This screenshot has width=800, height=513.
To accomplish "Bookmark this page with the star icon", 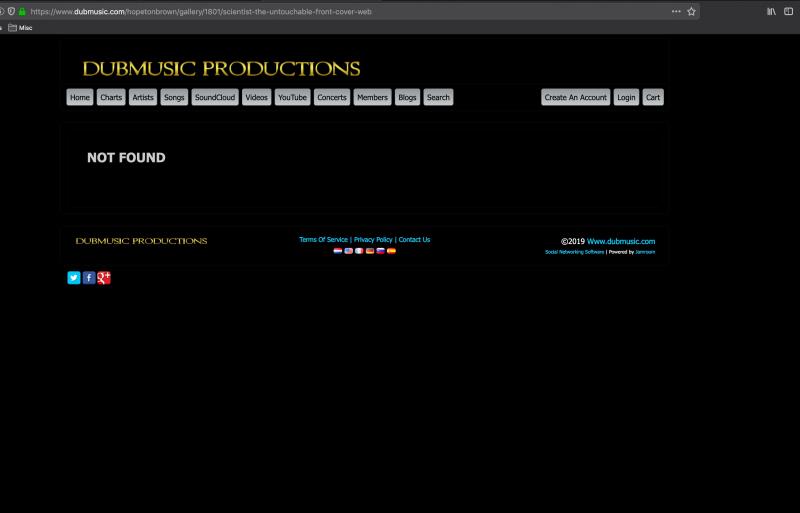I will pyautogui.click(x=691, y=11).
